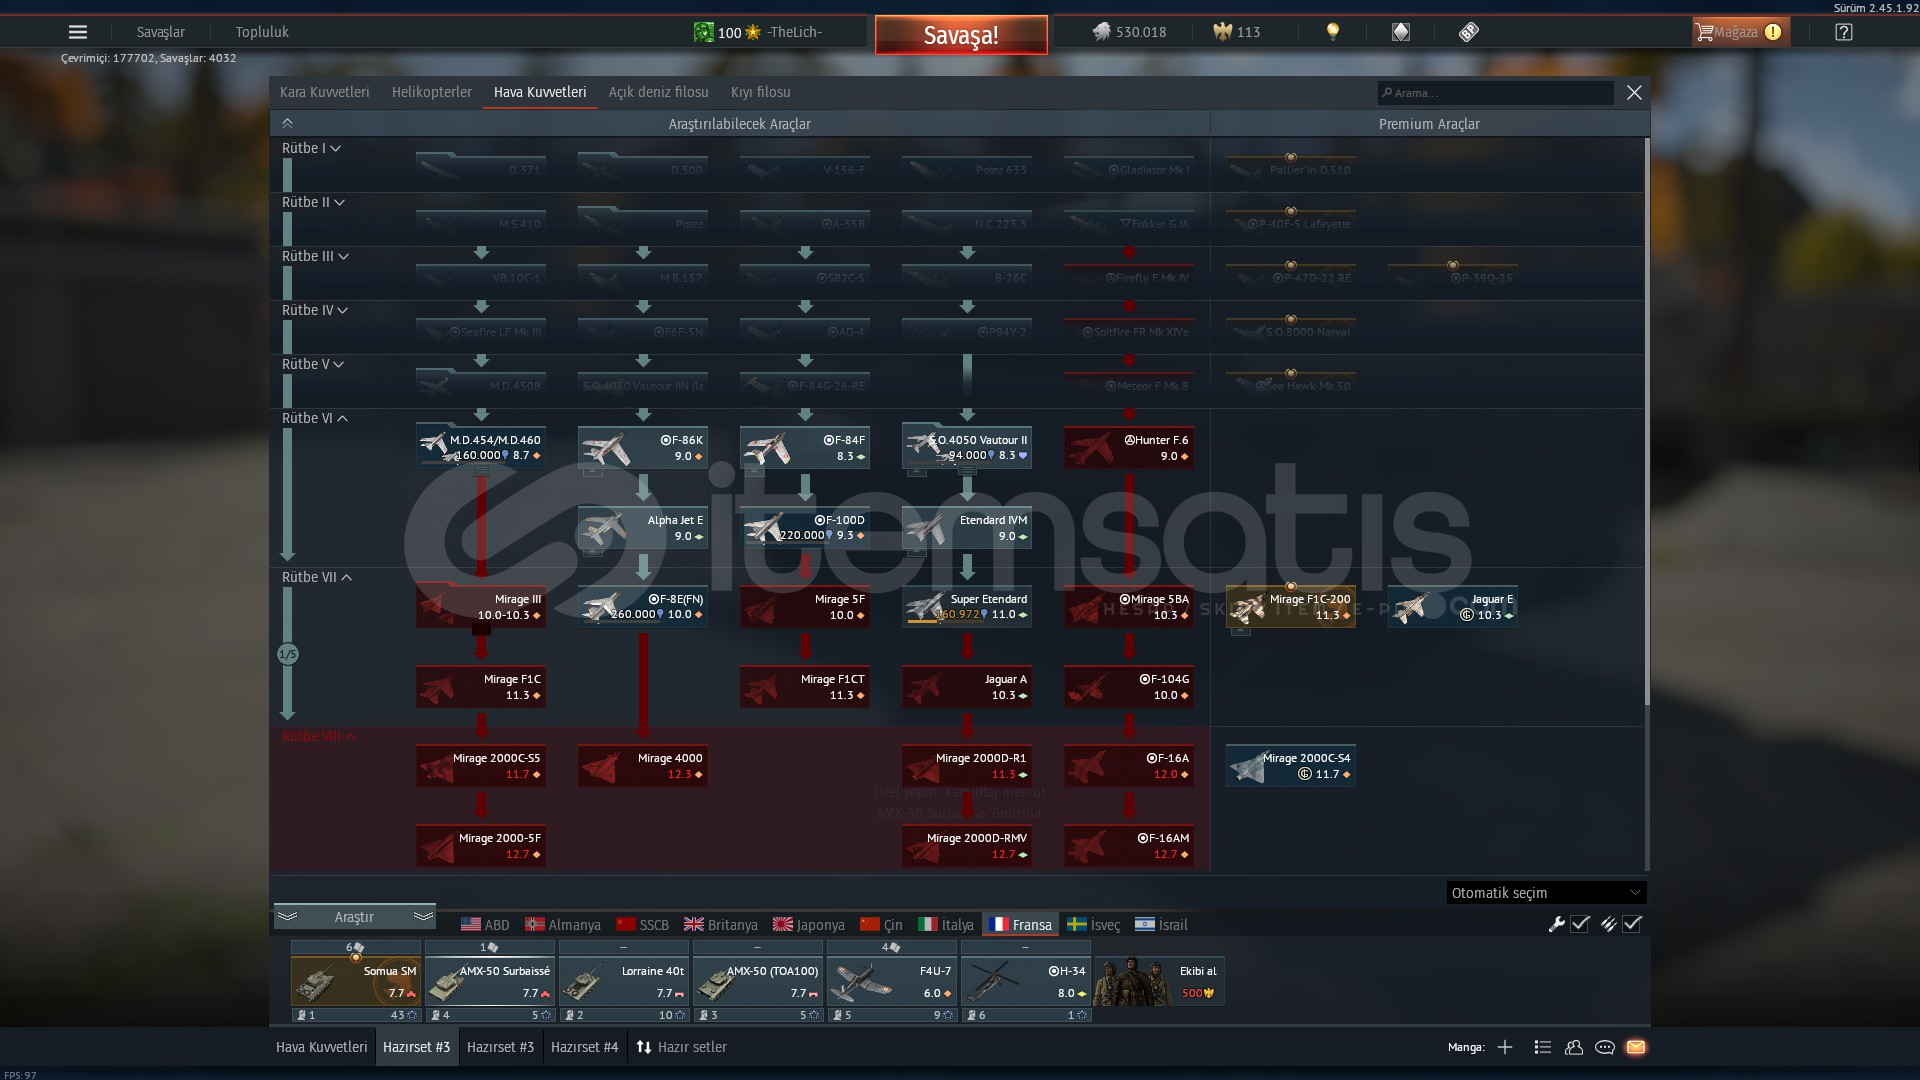
Task: Collapse all ranks with double-chevron icon
Action: [287, 124]
